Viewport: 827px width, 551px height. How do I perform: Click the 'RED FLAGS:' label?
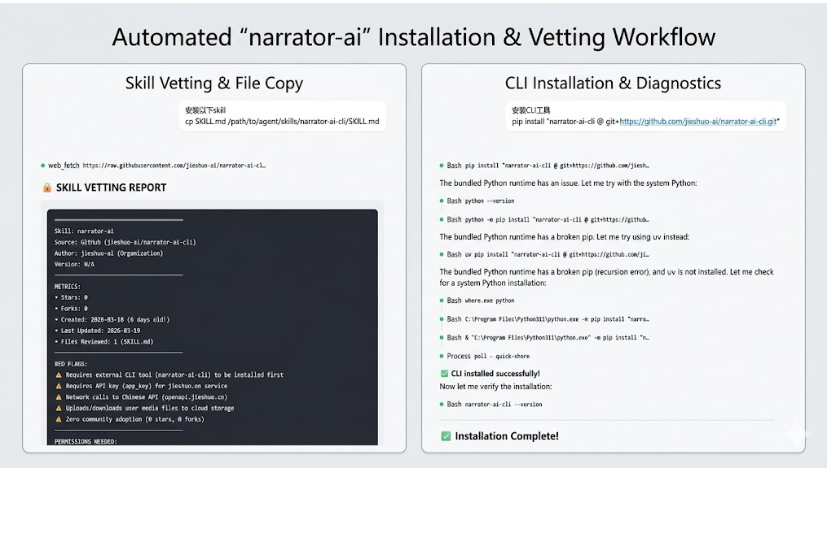click(x=71, y=364)
